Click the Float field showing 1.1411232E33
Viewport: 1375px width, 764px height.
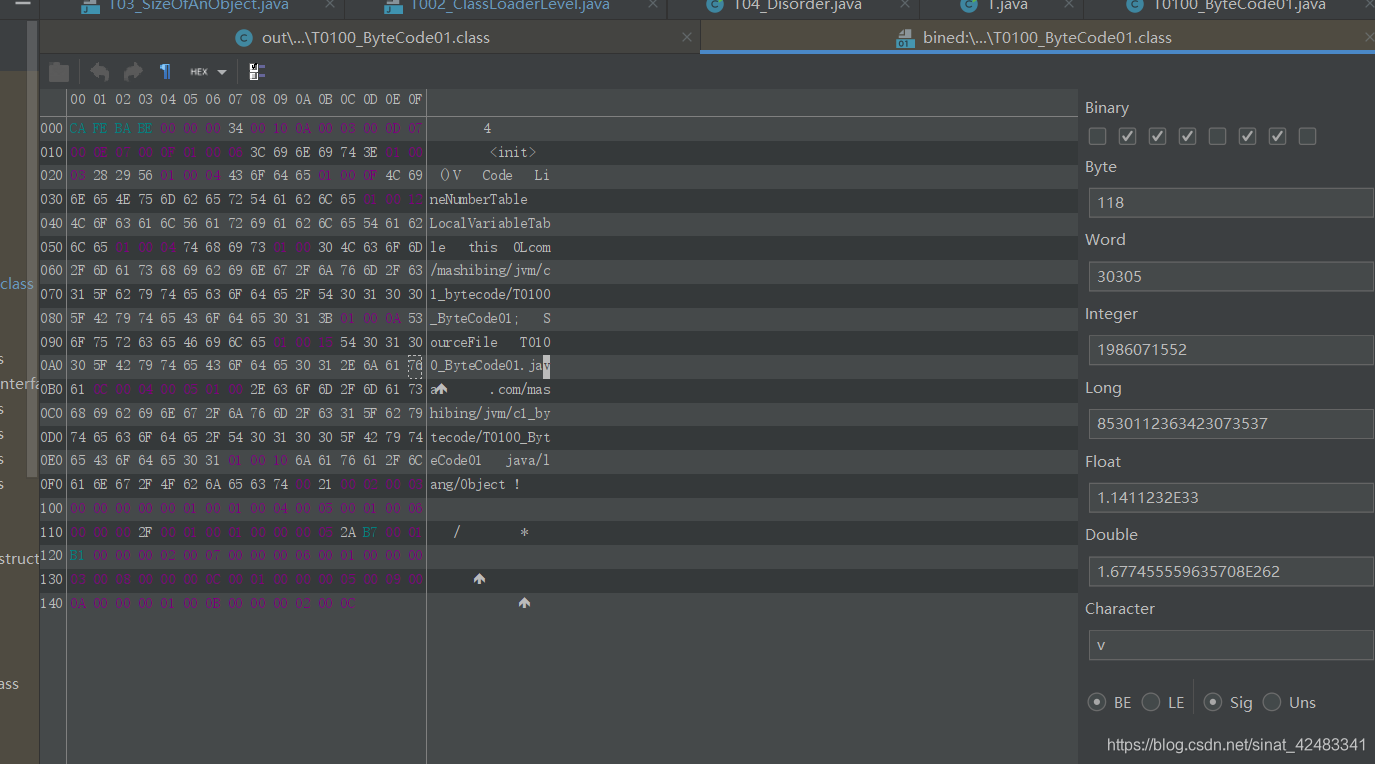(1231, 497)
